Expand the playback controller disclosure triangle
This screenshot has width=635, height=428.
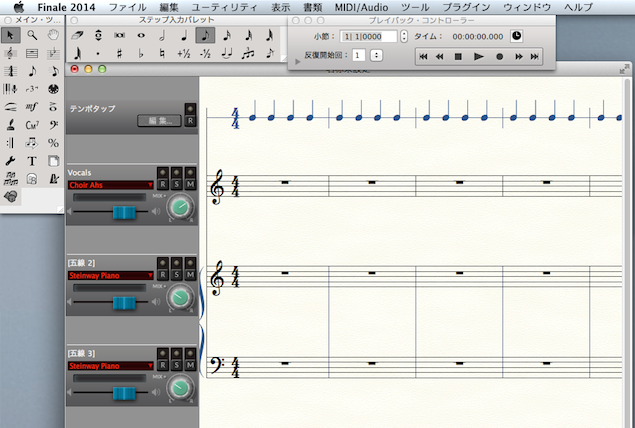click(x=298, y=62)
